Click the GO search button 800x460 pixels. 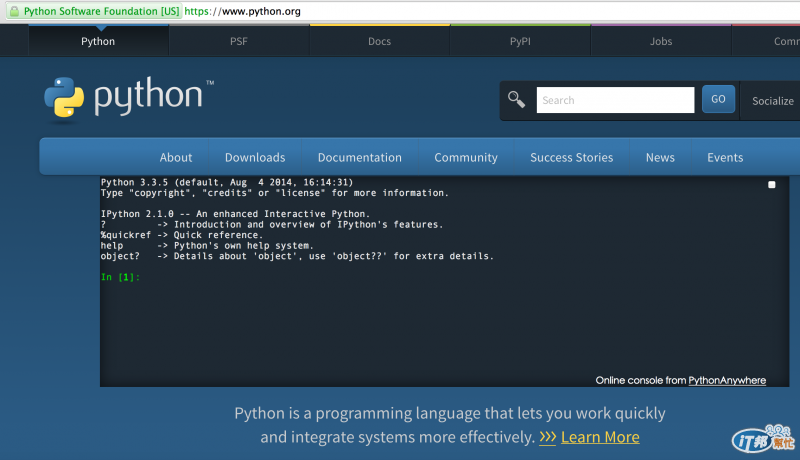[718, 99]
